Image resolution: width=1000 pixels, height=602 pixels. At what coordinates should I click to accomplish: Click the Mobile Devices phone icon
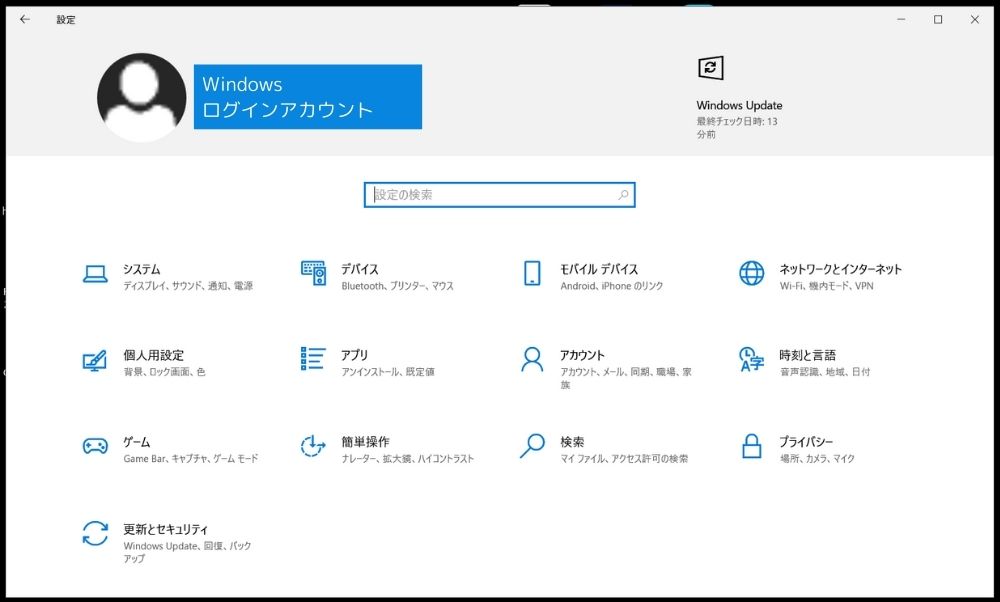click(x=532, y=273)
